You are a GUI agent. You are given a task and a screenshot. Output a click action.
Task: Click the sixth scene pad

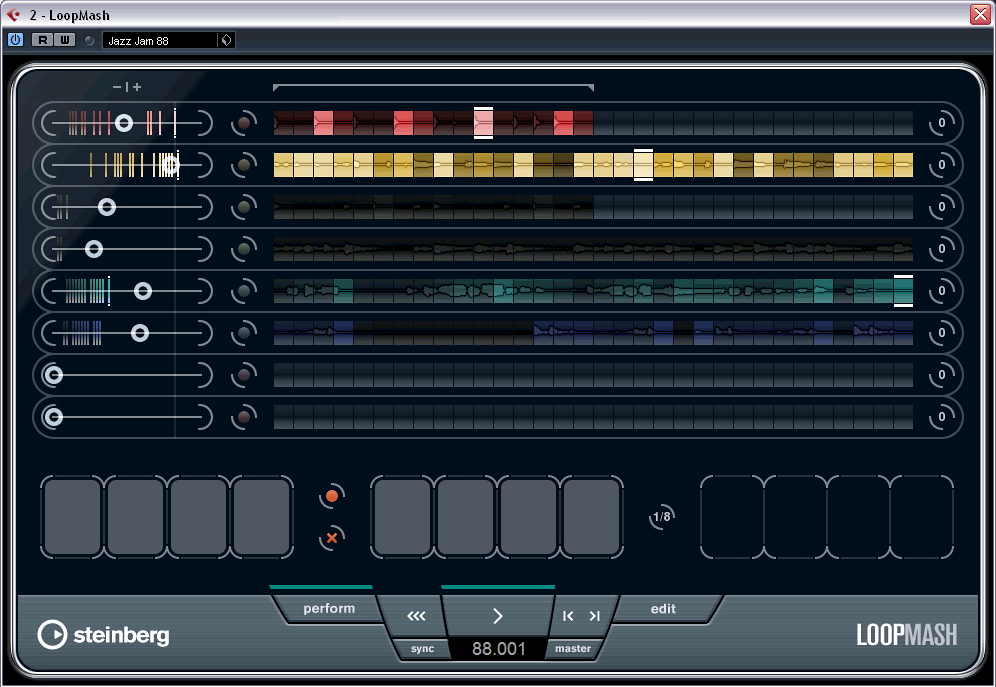click(x=466, y=517)
